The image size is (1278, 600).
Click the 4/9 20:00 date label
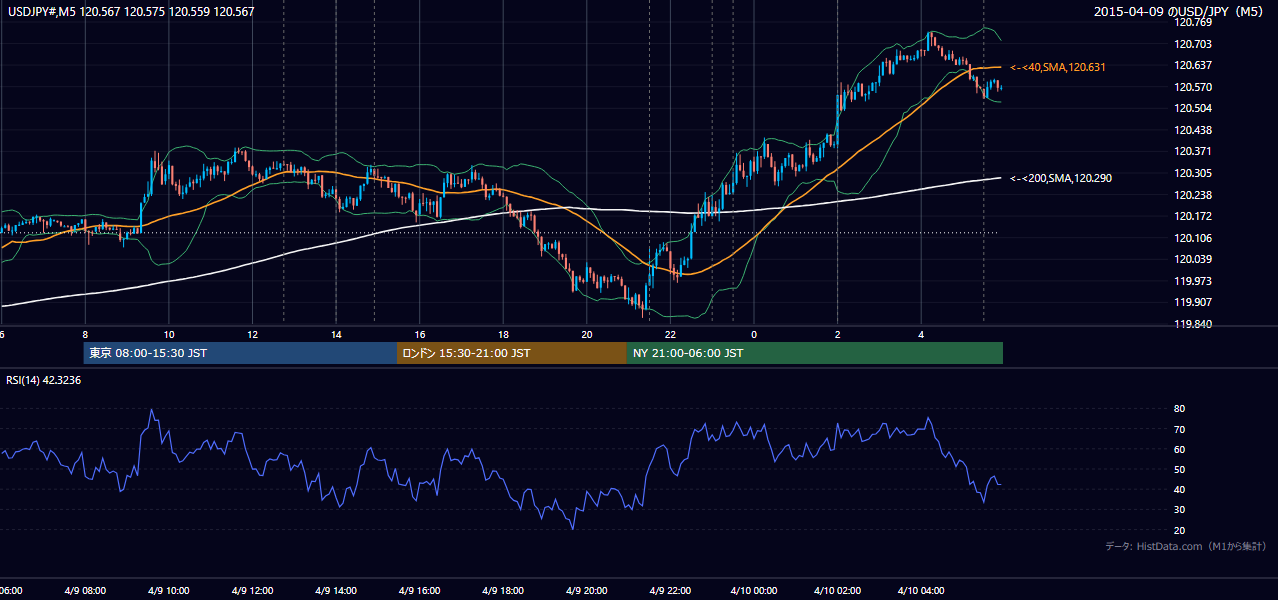tap(586, 590)
